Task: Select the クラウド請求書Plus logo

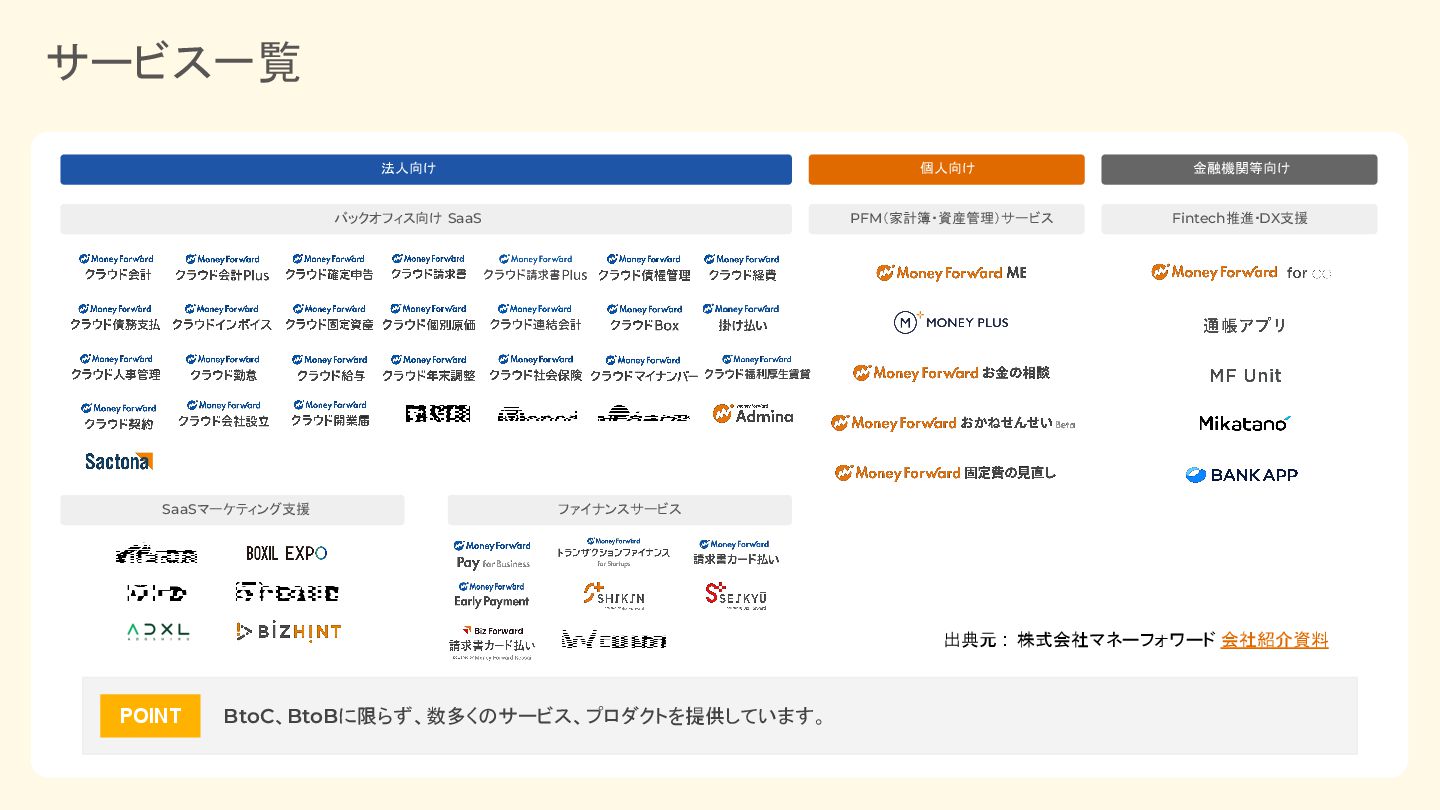Action: pos(535,267)
